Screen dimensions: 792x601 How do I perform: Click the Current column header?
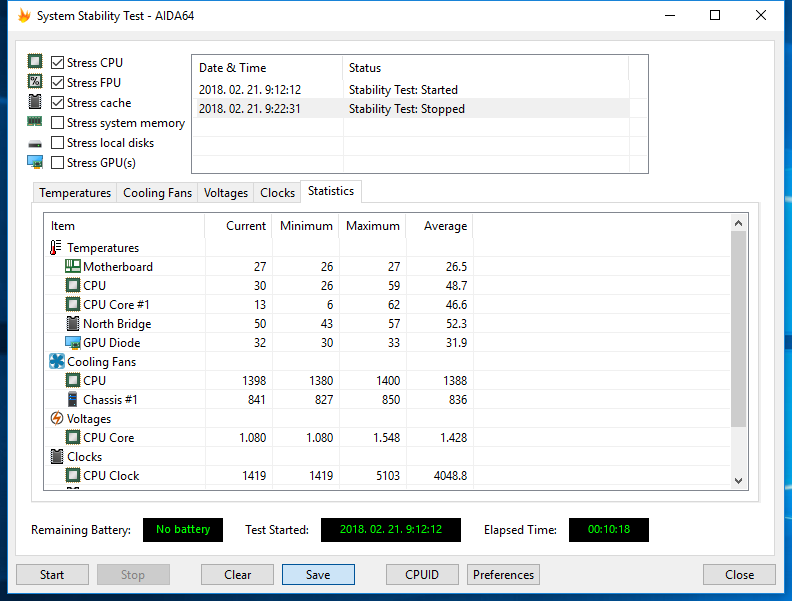[238, 226]
